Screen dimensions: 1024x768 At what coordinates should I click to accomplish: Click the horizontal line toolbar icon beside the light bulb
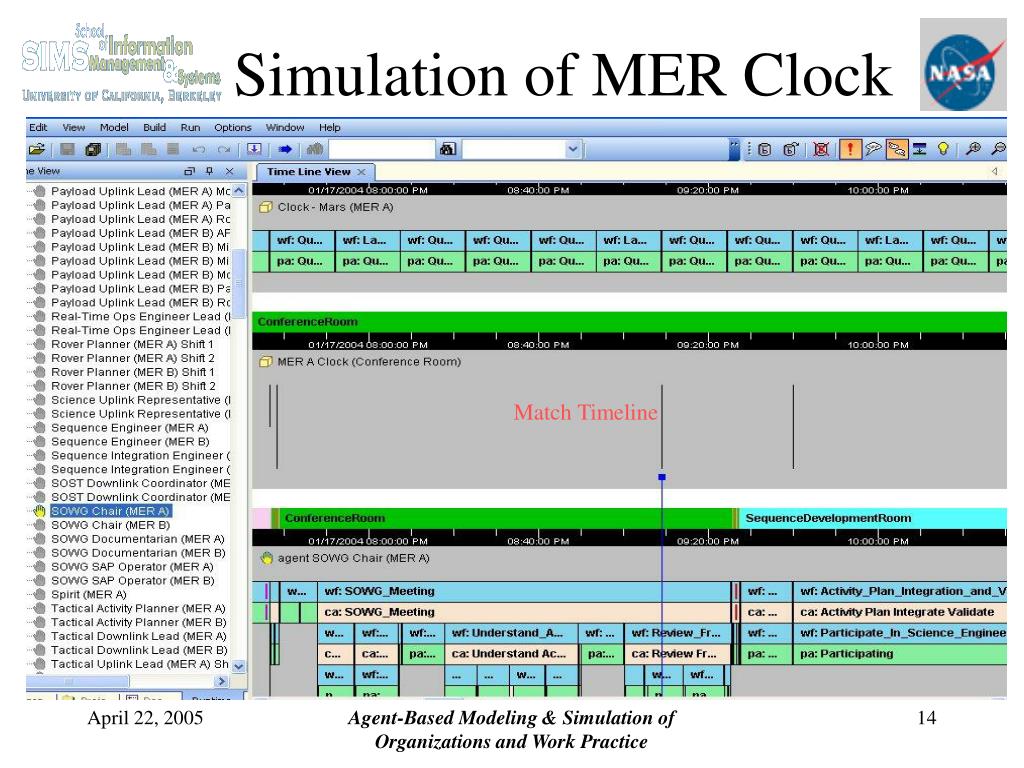click(920, 150)
